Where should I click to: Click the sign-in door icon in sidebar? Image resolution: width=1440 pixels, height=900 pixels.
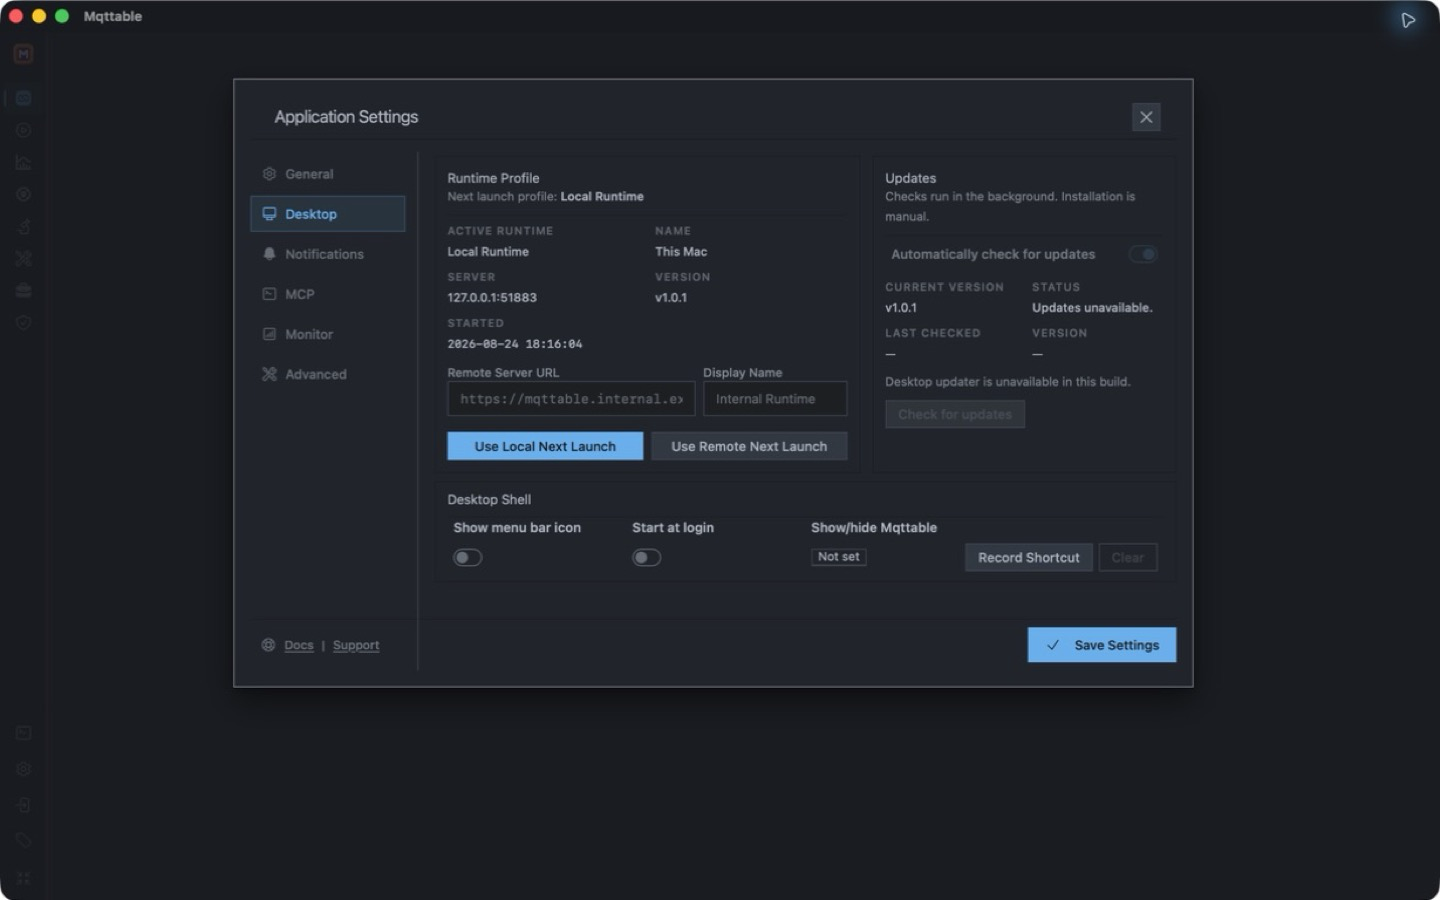[23, 805]
